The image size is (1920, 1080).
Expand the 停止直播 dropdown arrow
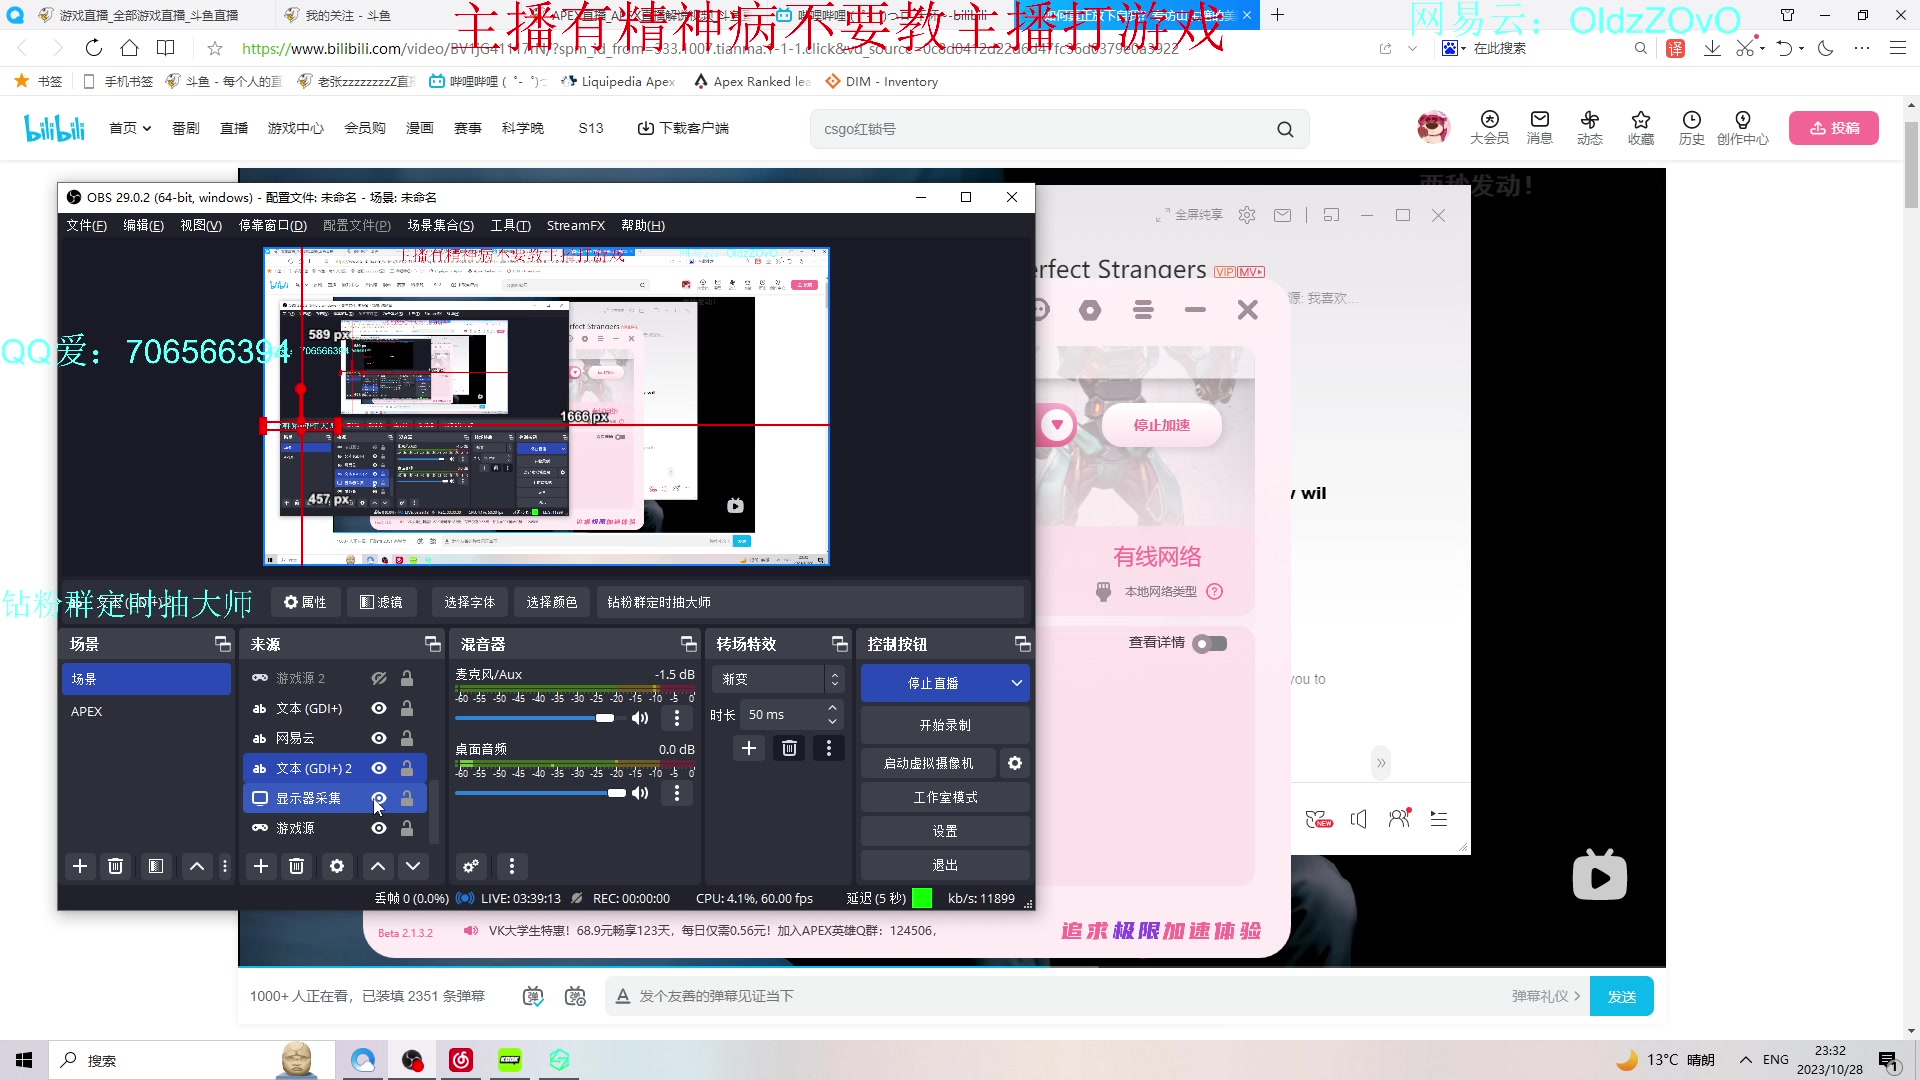tap(1017, 683)
